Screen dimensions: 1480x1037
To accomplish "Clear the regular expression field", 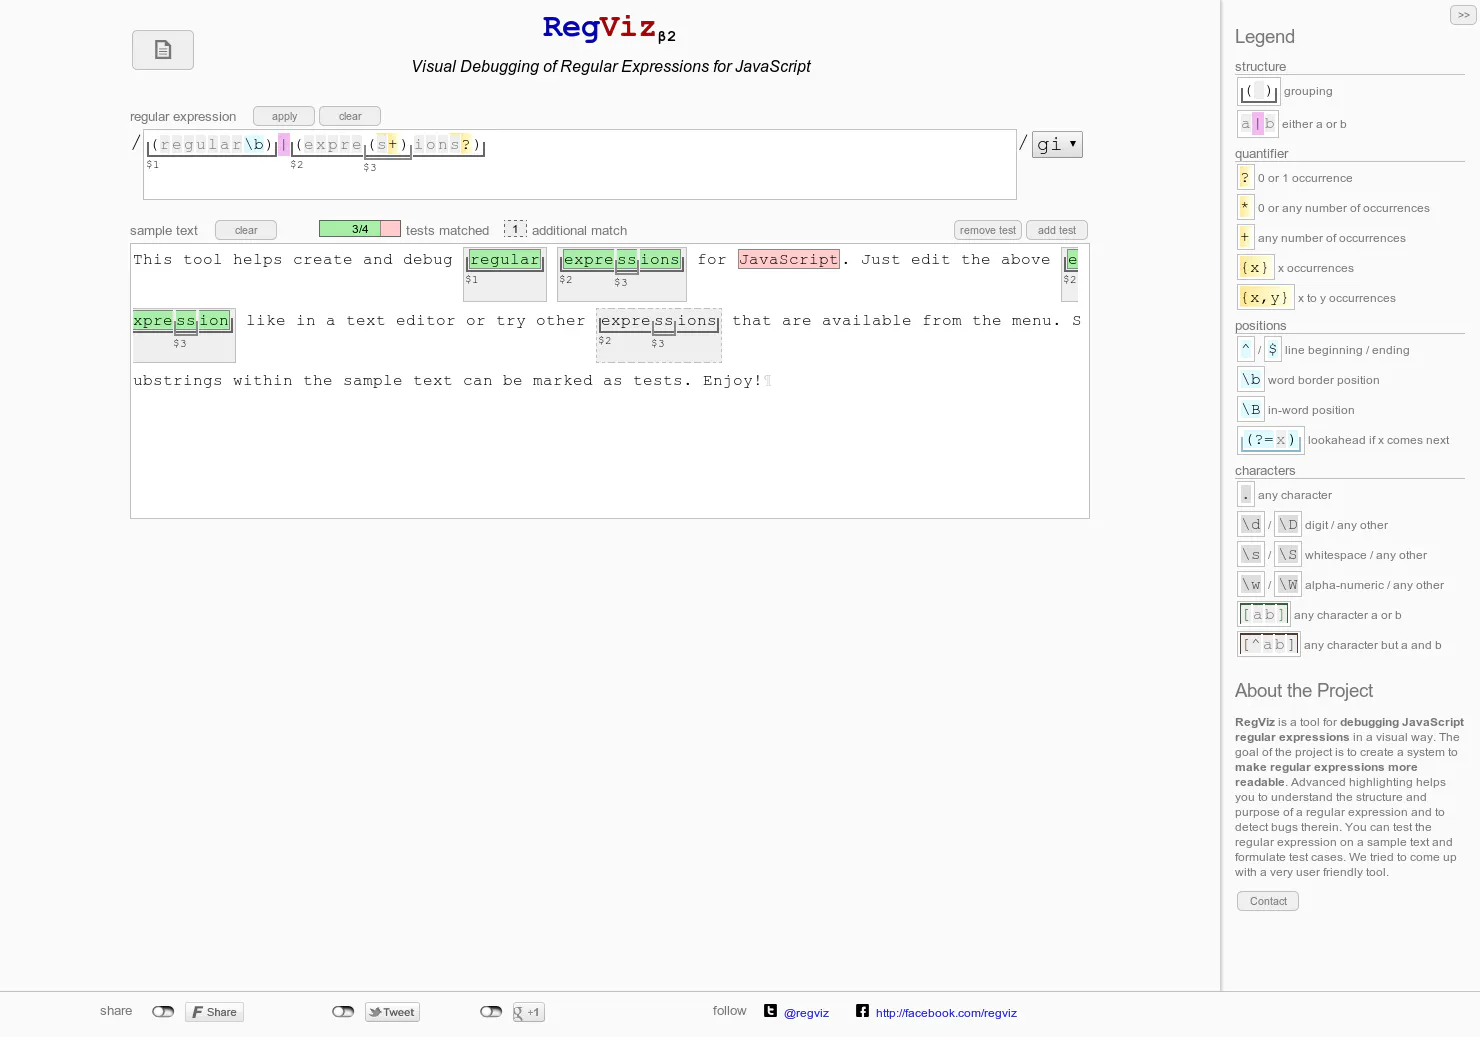I will coord(350,116).
